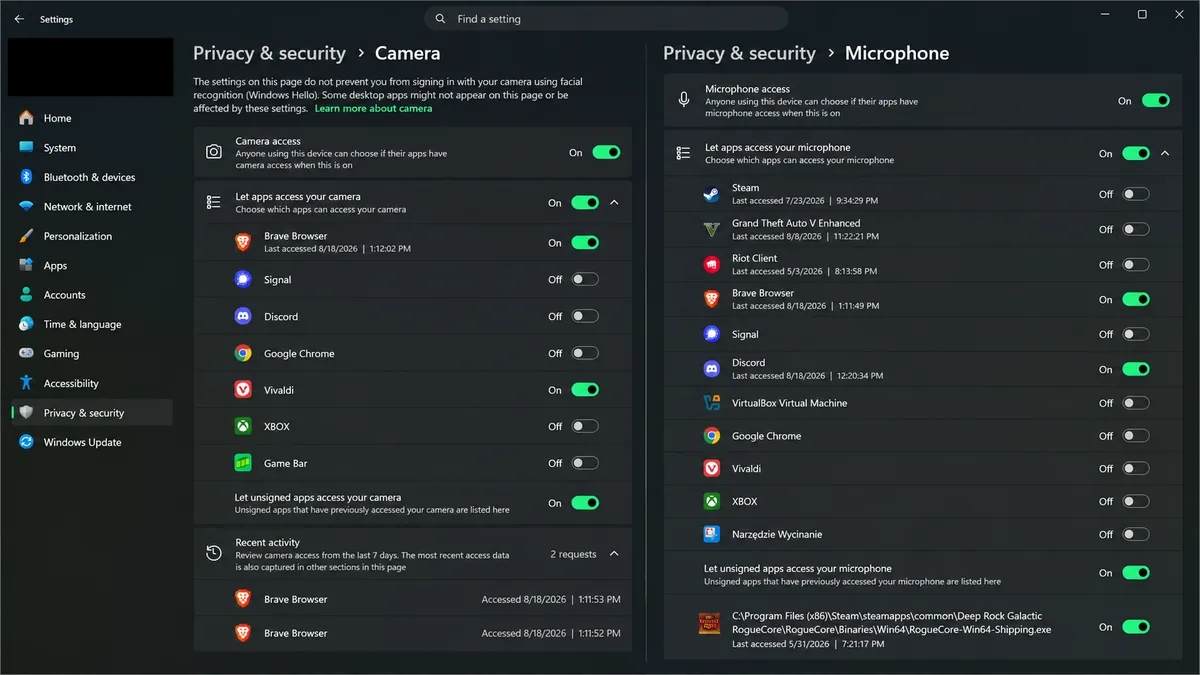Click the Time & language sidebar icon
Image resolution: width=1200 pixels, height=675 pixels.
click(x=26, y=324)
